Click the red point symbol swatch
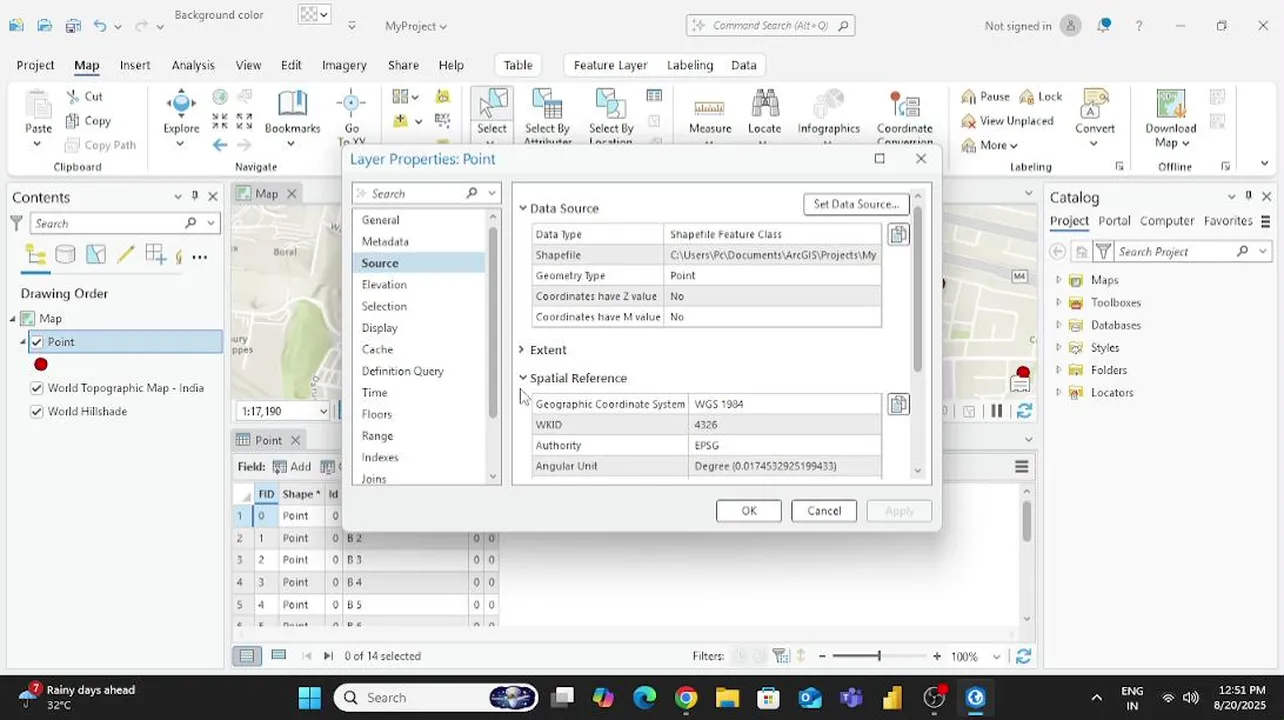 click(x=41, y=365)
